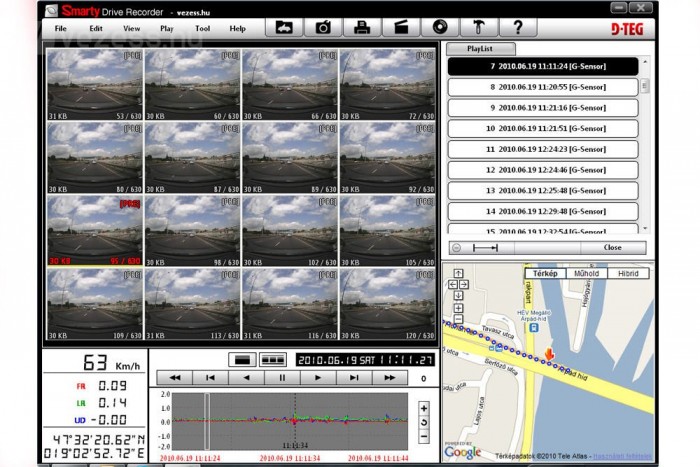
Task: Click the Close button below playlist
Action: click(x=612, y=247)
